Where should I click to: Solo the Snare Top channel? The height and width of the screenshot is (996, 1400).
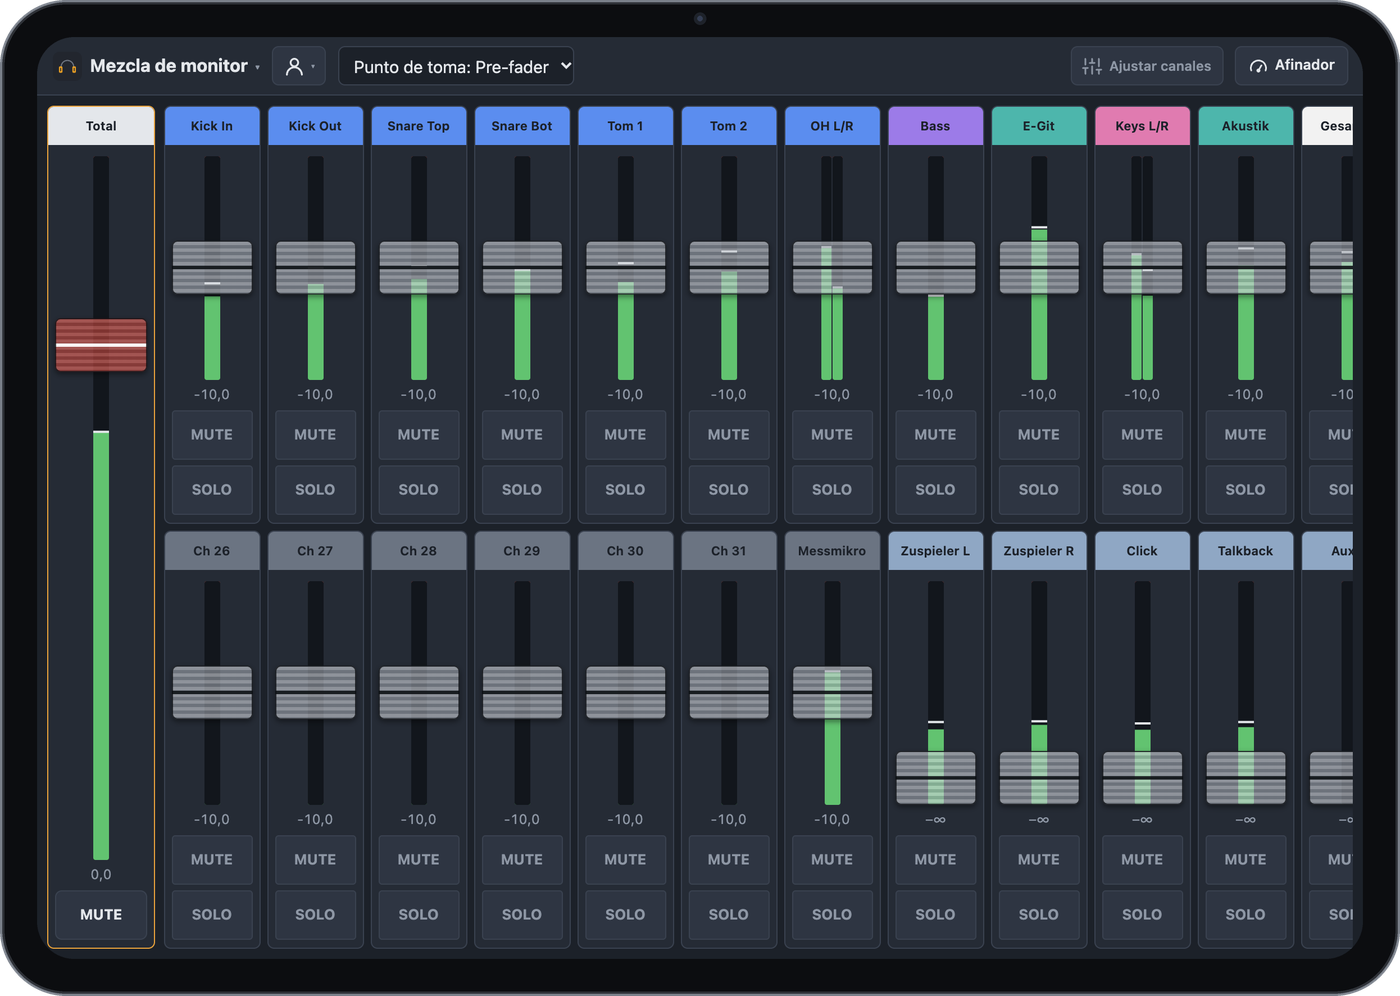click(x=419, y=490)
